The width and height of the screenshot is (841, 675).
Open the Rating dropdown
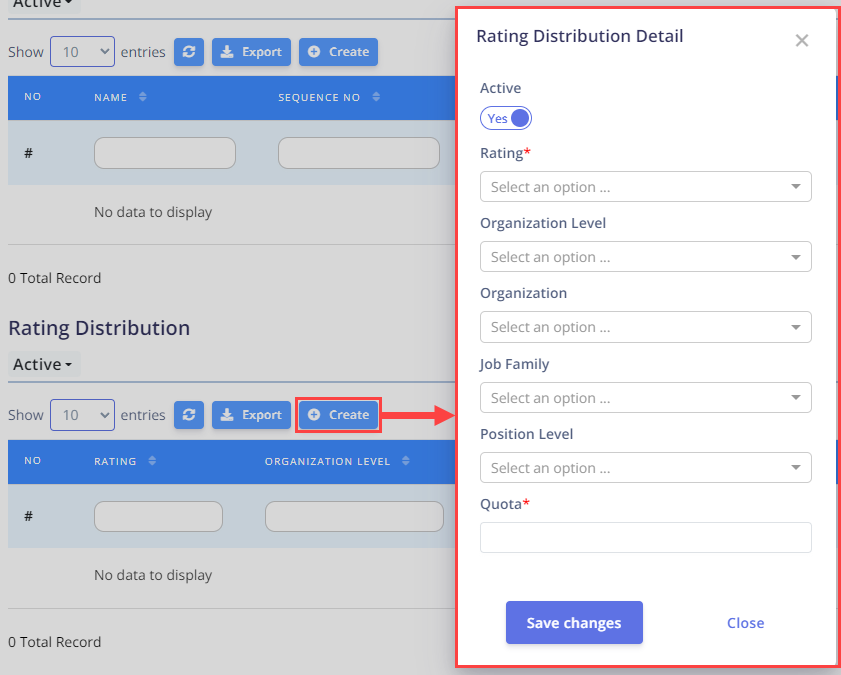pyautogui.click(x=646, y=187)
